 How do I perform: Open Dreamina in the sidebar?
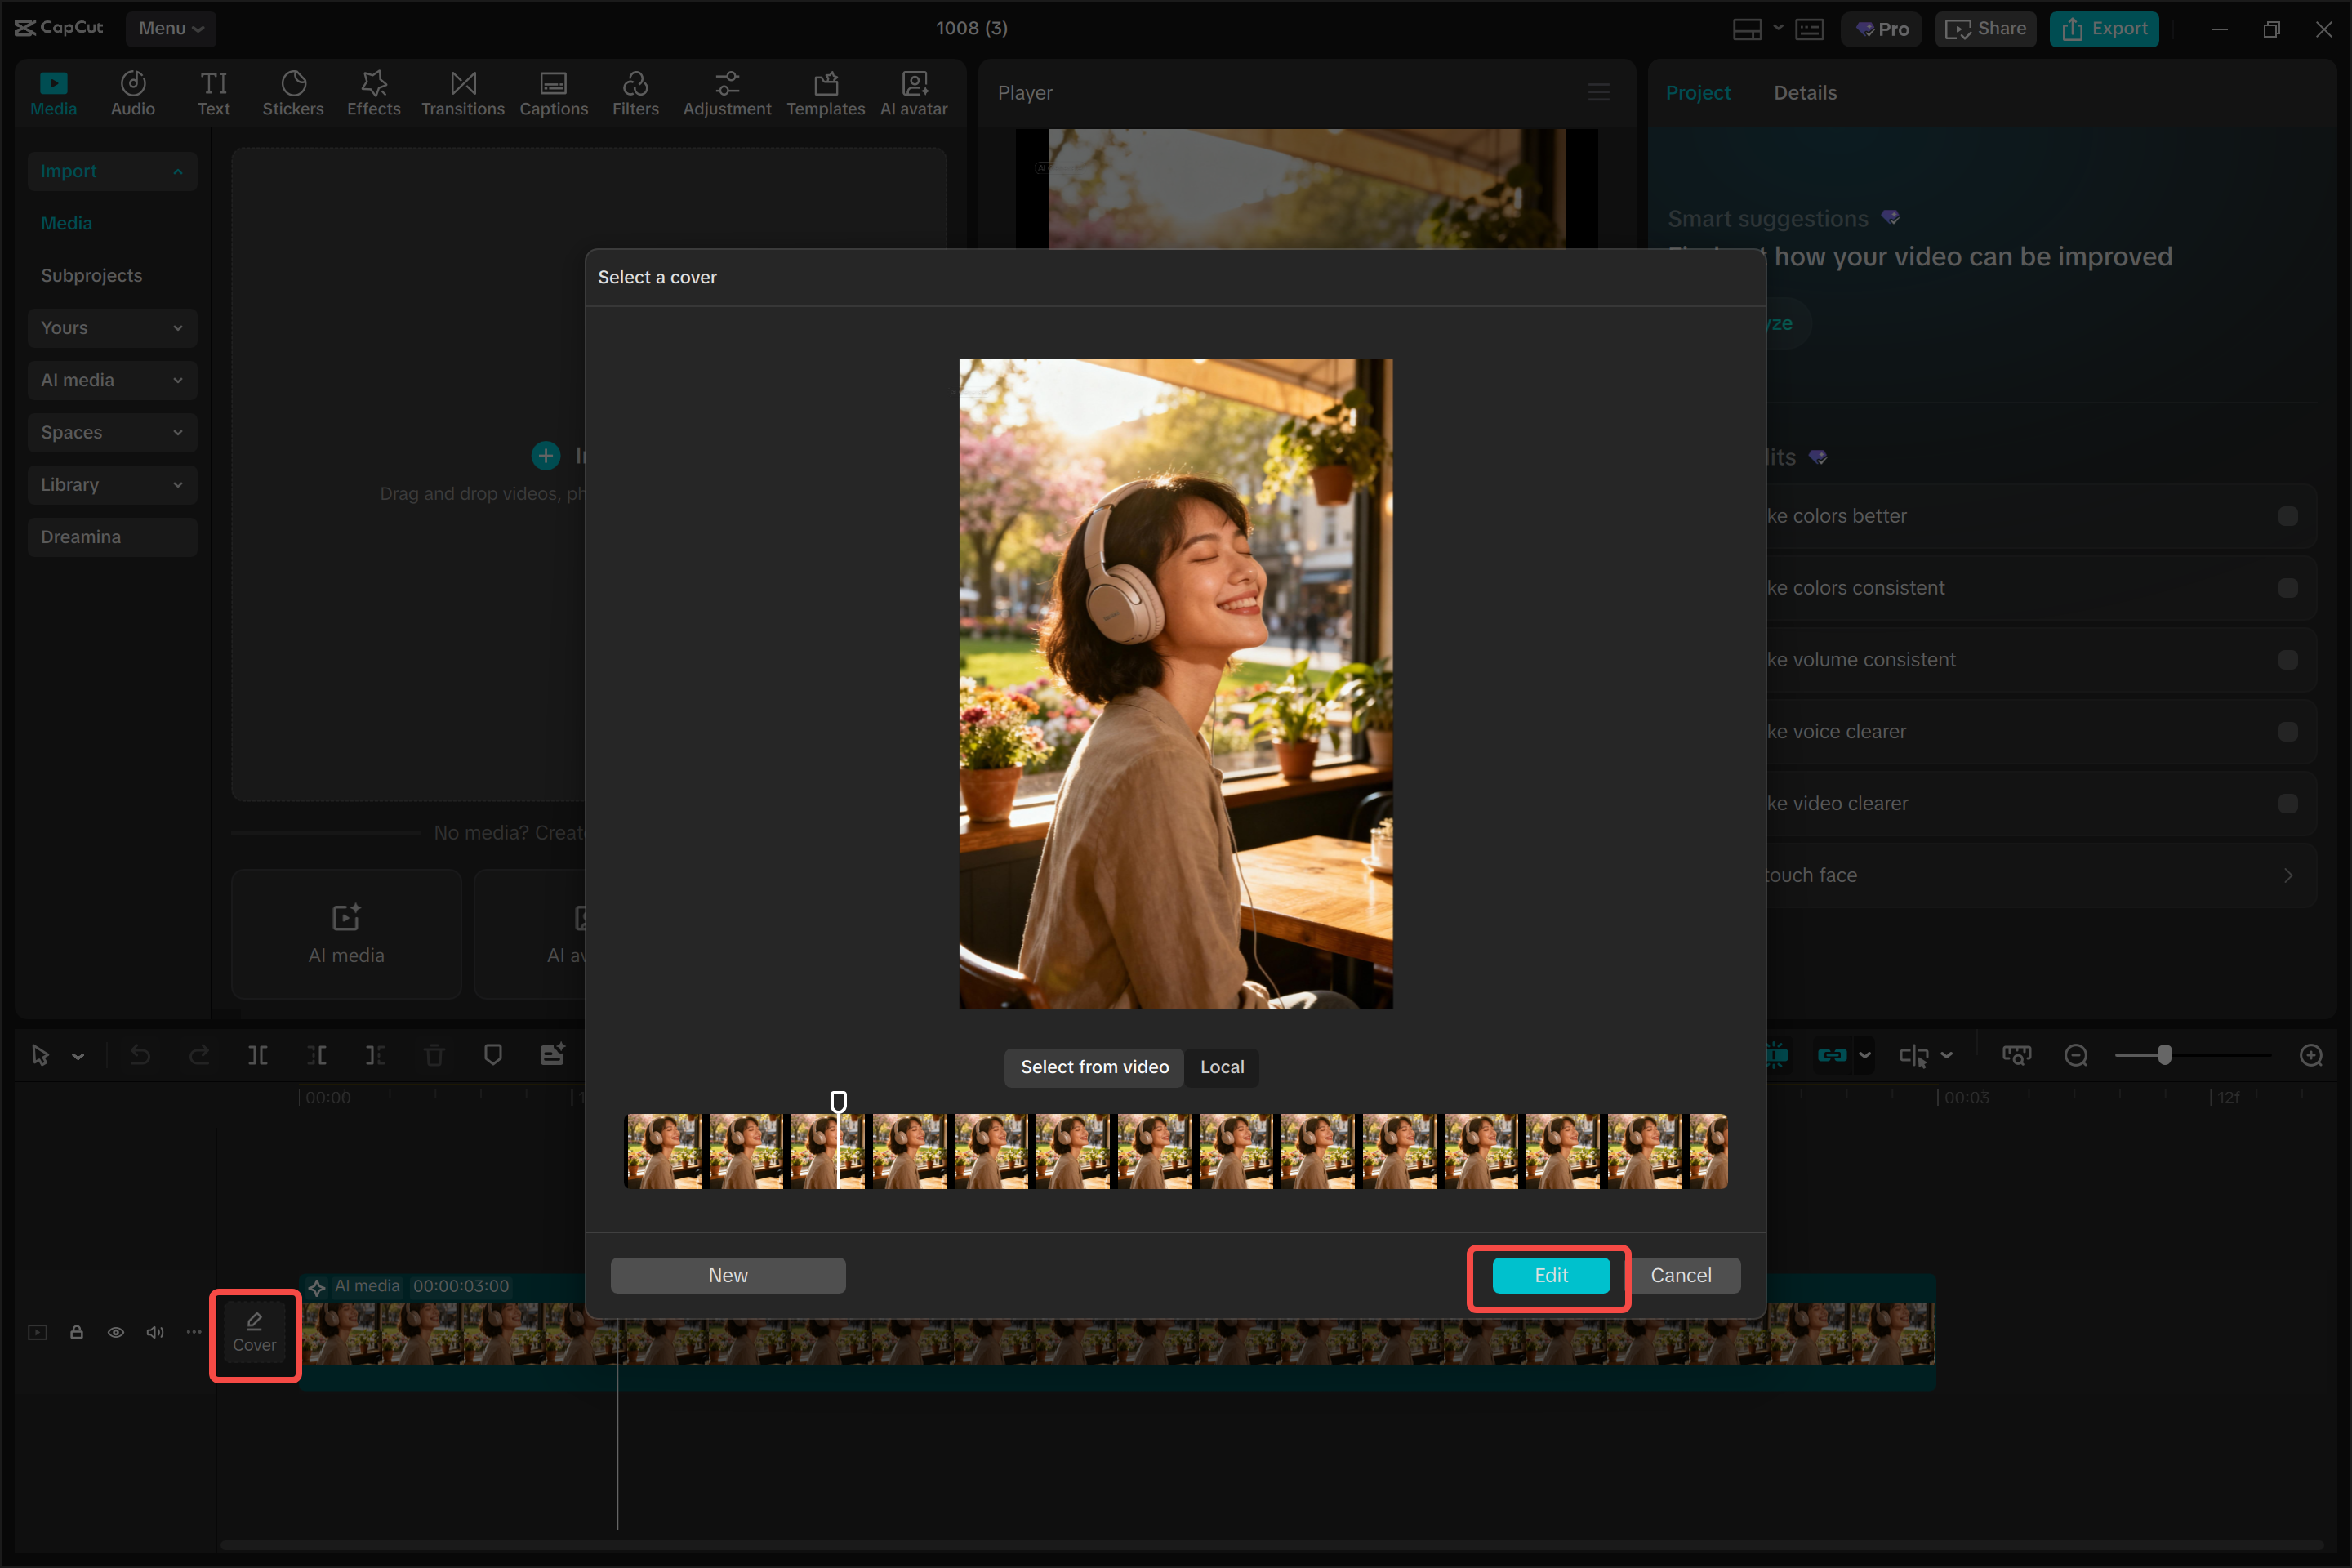tap(112, 537)
